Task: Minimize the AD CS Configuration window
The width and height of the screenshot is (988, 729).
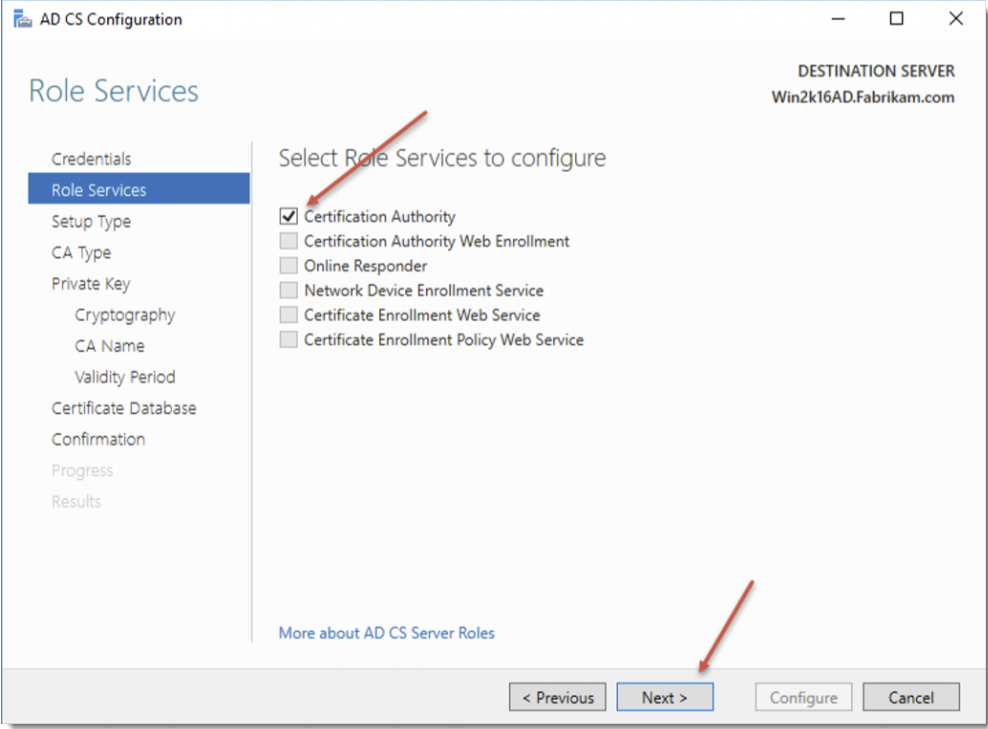Action: (838, 19)
